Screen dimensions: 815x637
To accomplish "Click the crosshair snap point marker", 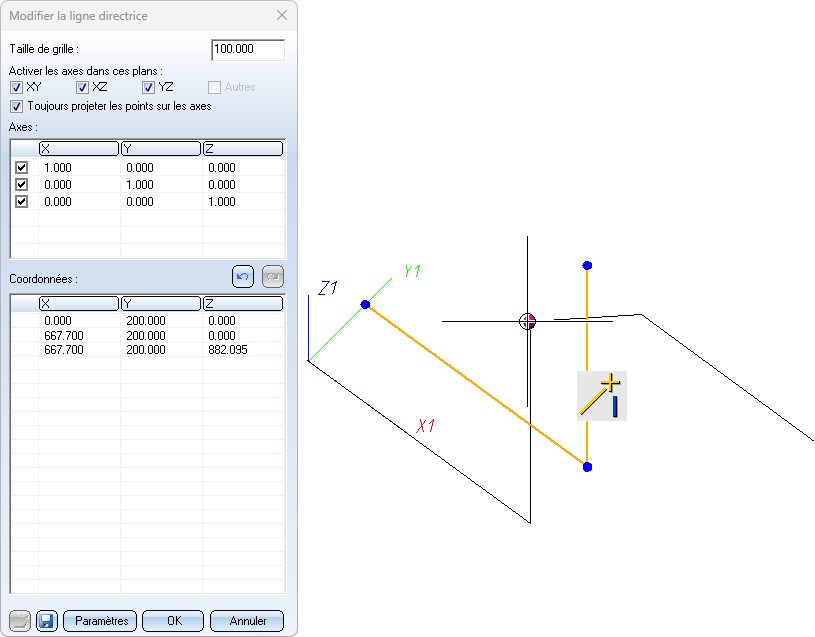I will click(x=527, y=321).
